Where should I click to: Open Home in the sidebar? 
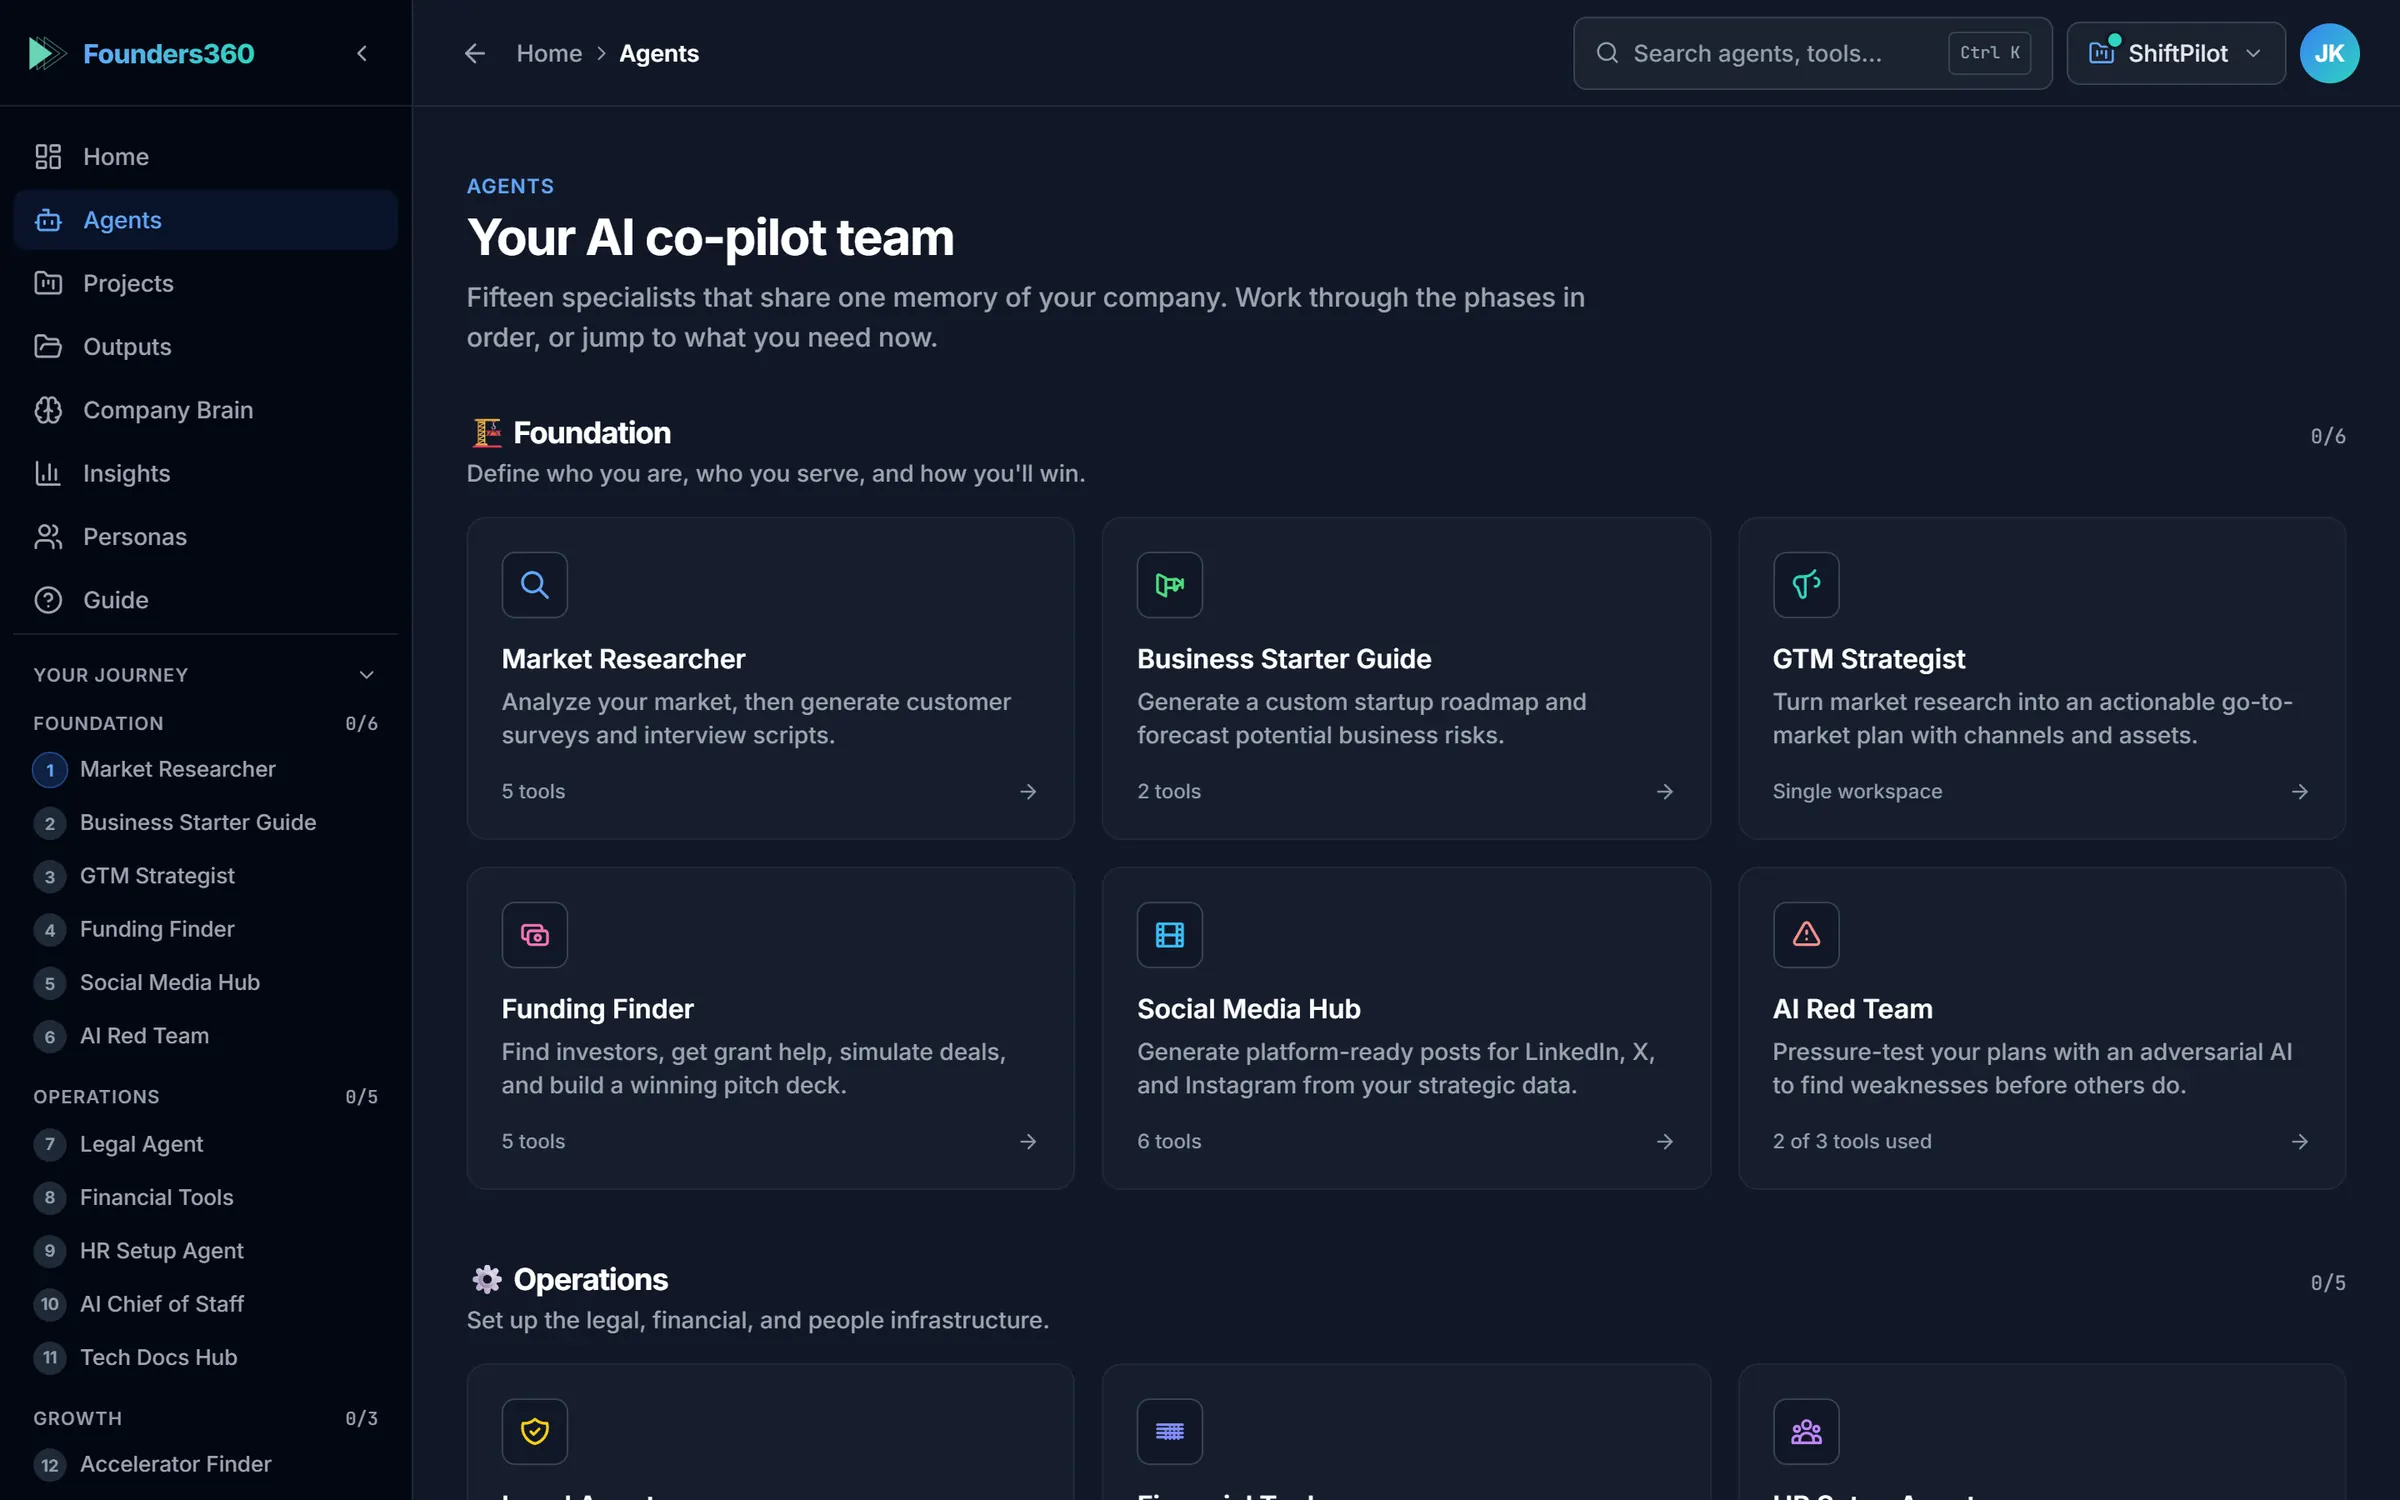205,157
